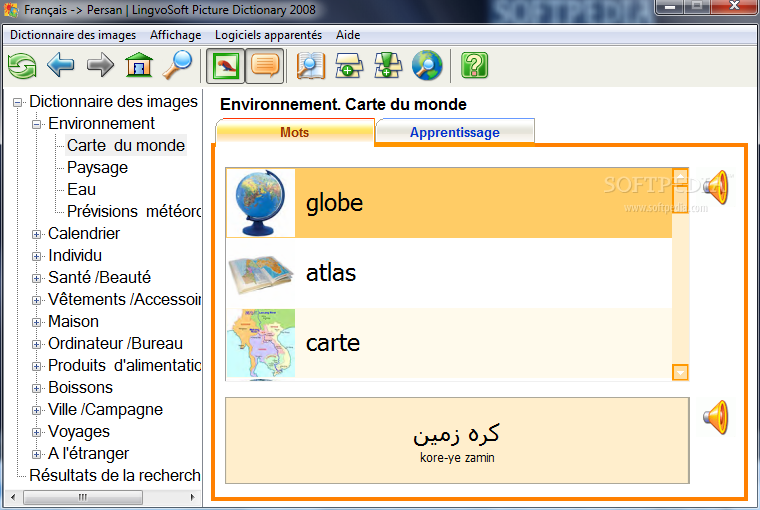Image resolution: width=760 pixels, height=510 pixels.
Task: Select the carte word row
Action: 449,343
